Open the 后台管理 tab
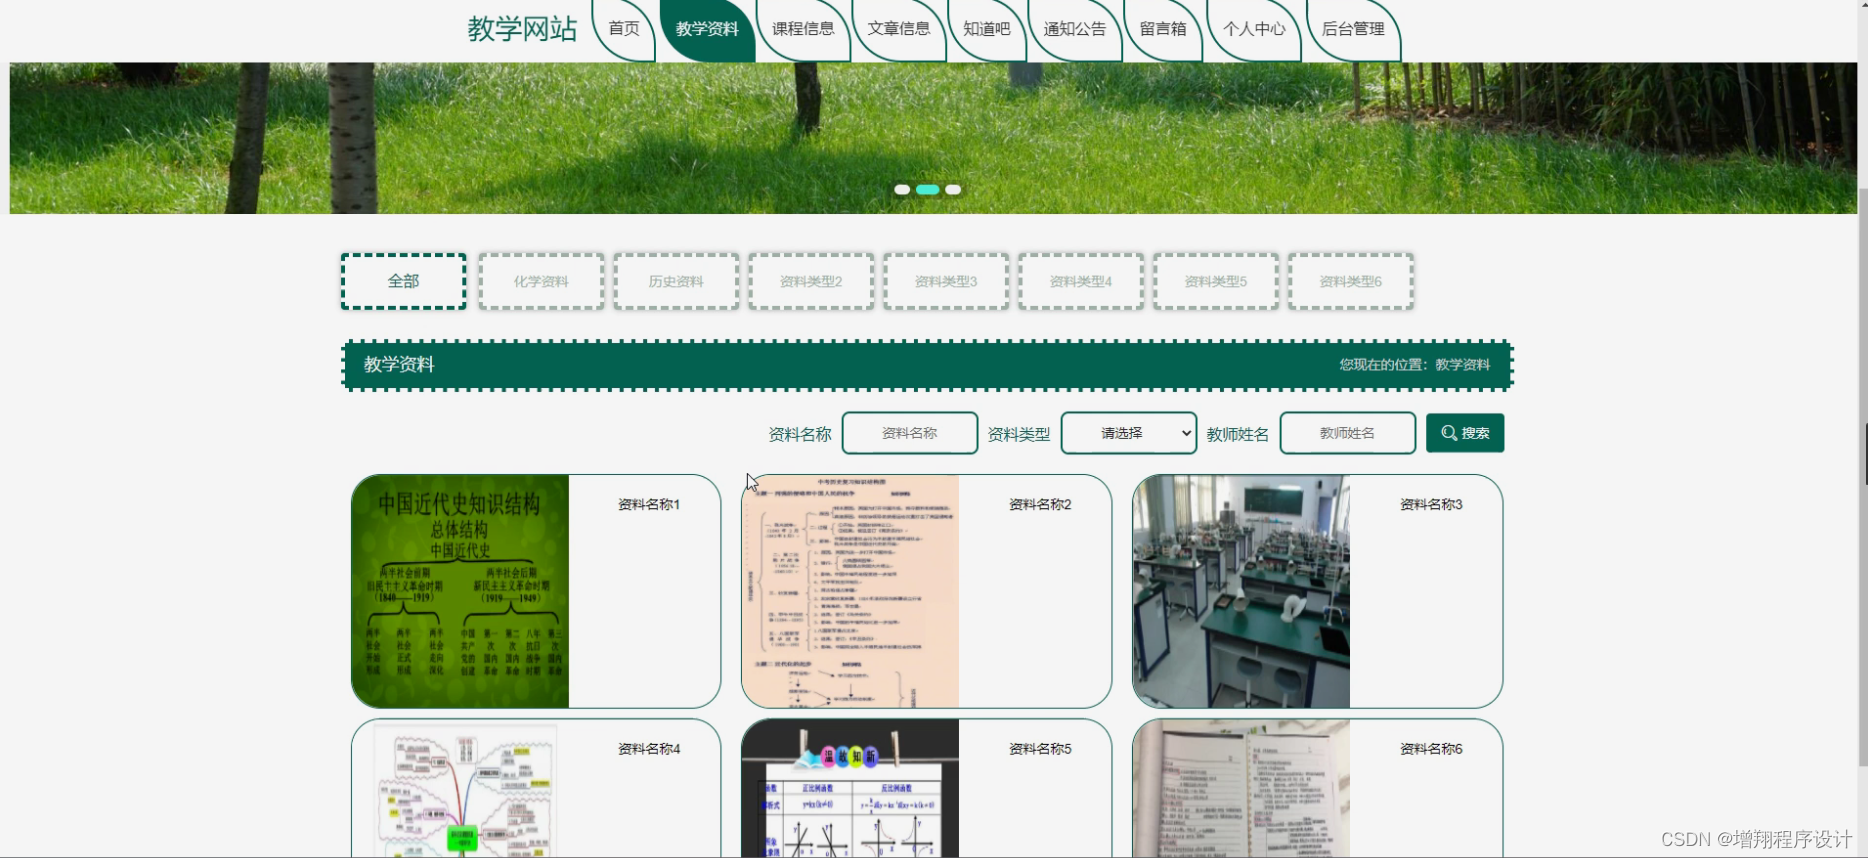Screen dimensions: 1868x858 [1353, 29]
